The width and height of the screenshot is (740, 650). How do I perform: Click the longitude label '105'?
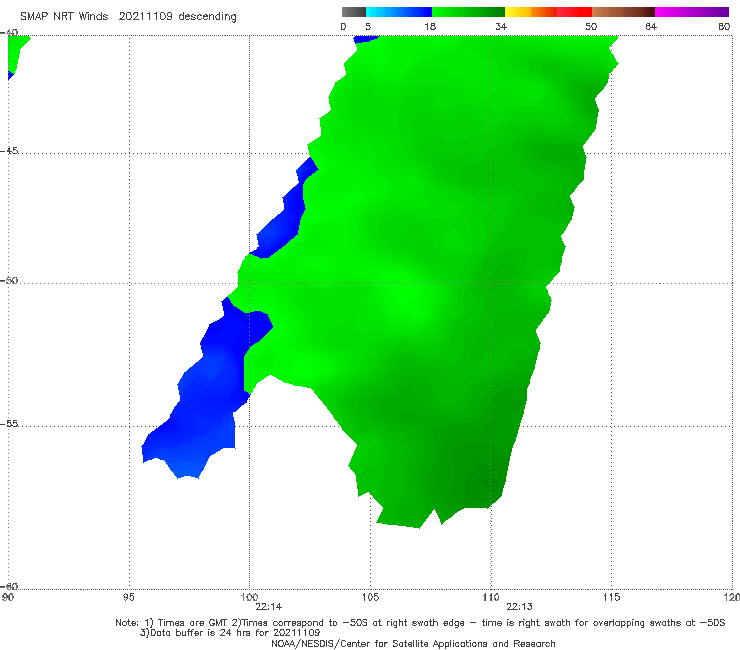click(370, 598)
